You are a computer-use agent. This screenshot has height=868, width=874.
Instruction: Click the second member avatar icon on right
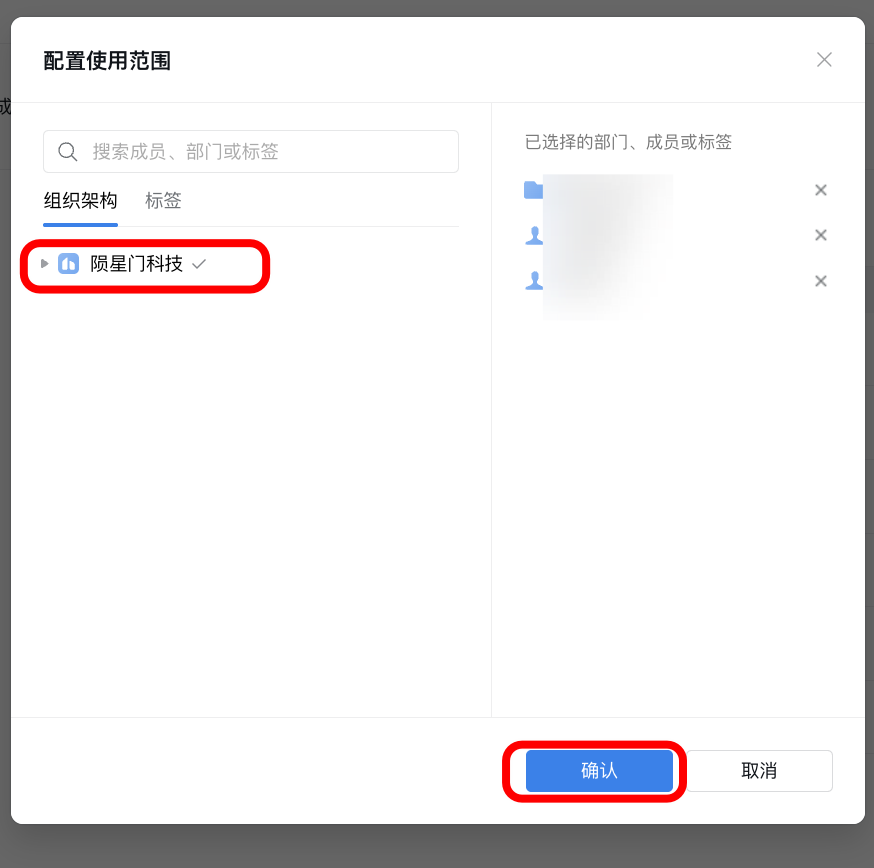(533, 281)
